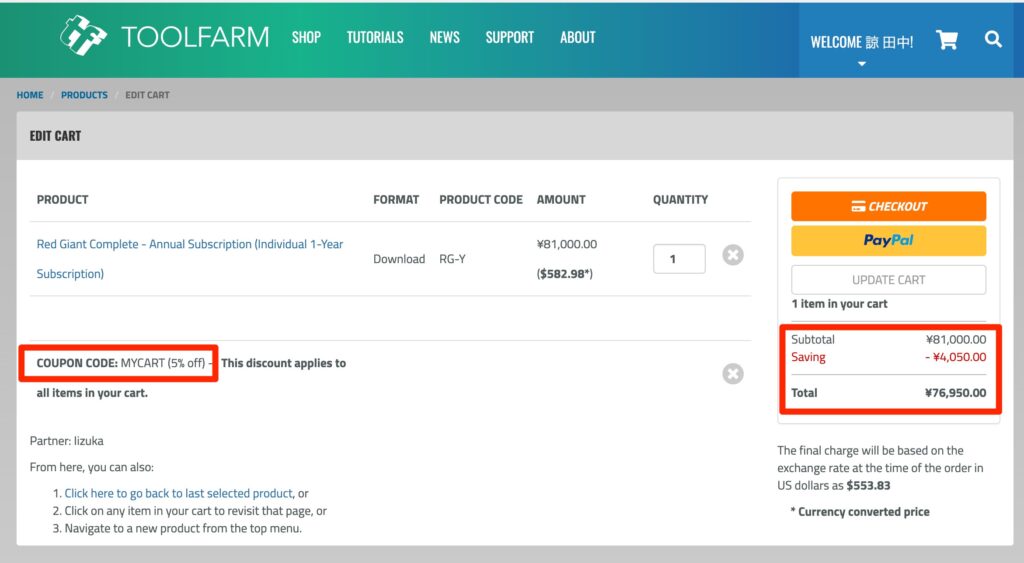Select the ($582.98*) converted price

tap(565, 274)
